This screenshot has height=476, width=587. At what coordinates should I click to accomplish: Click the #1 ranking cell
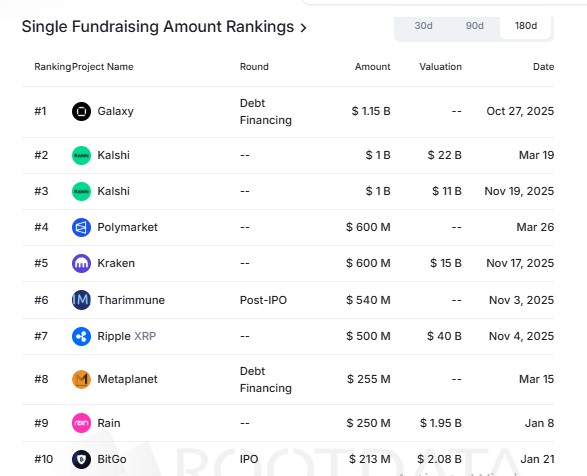[40, 111]
